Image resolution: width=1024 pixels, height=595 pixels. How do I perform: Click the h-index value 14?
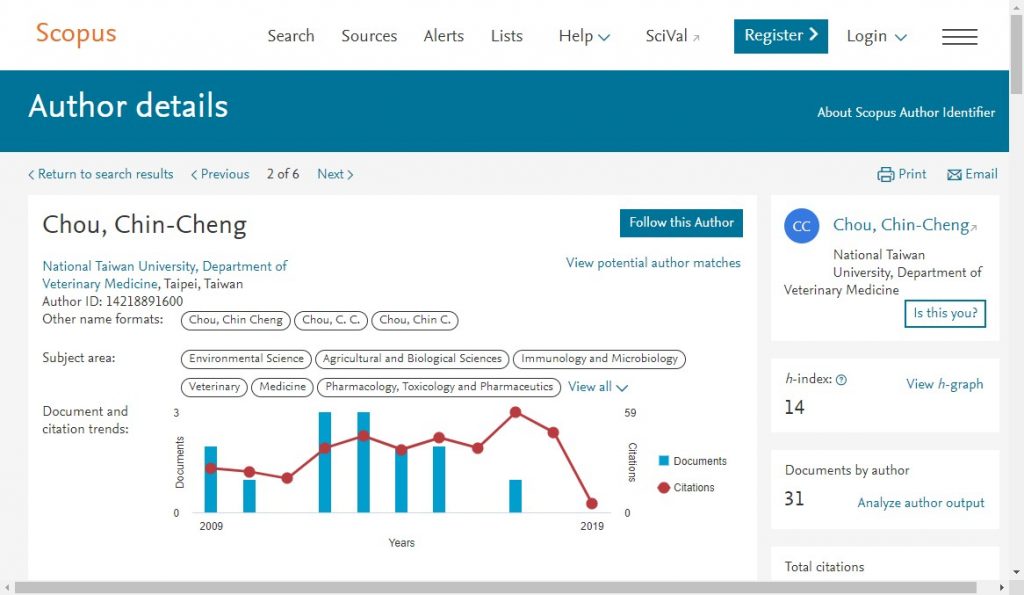794,408
